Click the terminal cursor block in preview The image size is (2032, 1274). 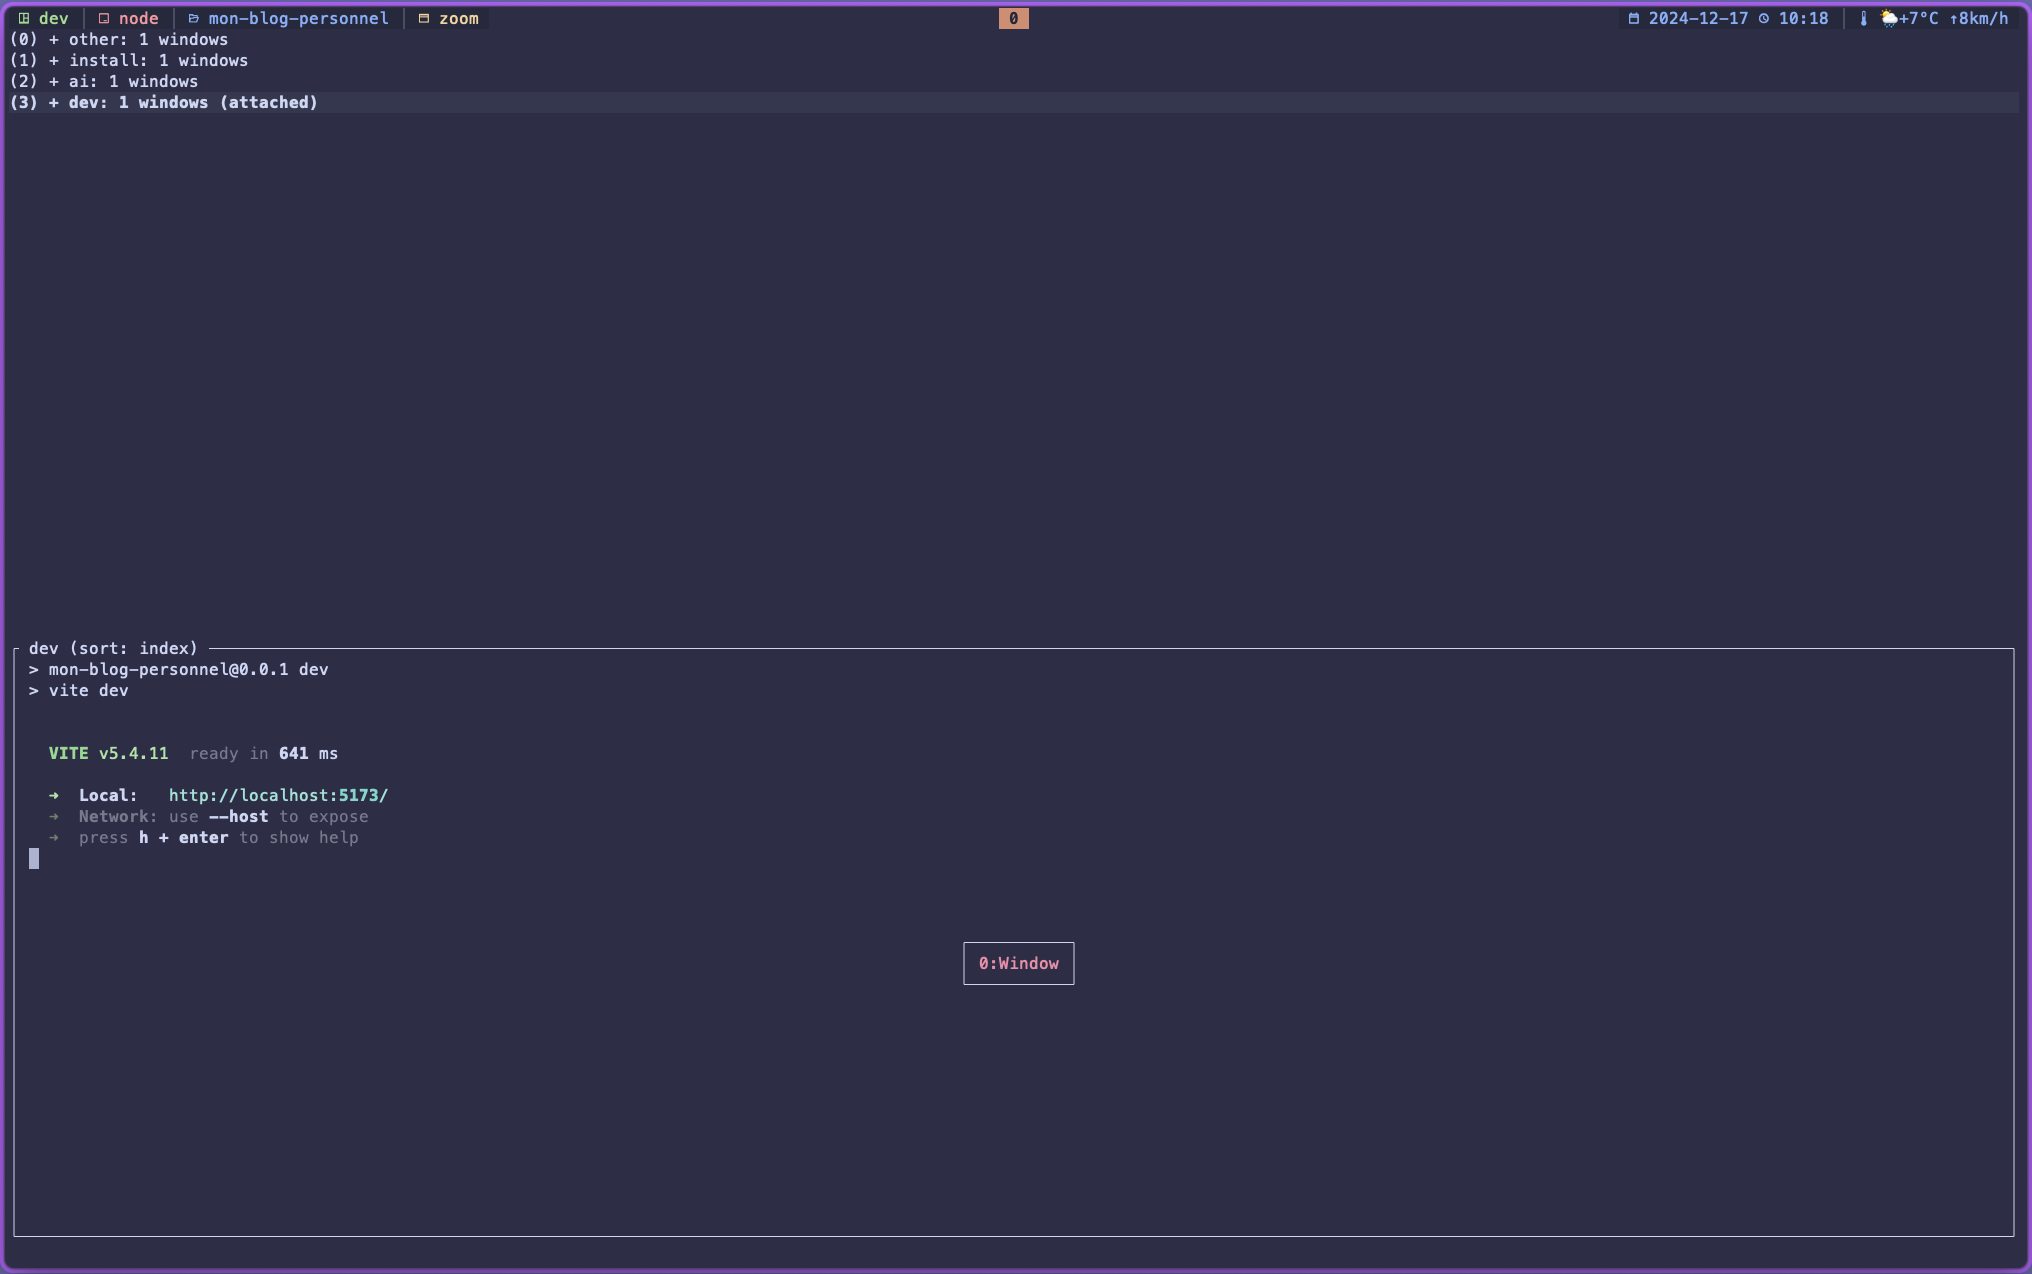[34, 858]
